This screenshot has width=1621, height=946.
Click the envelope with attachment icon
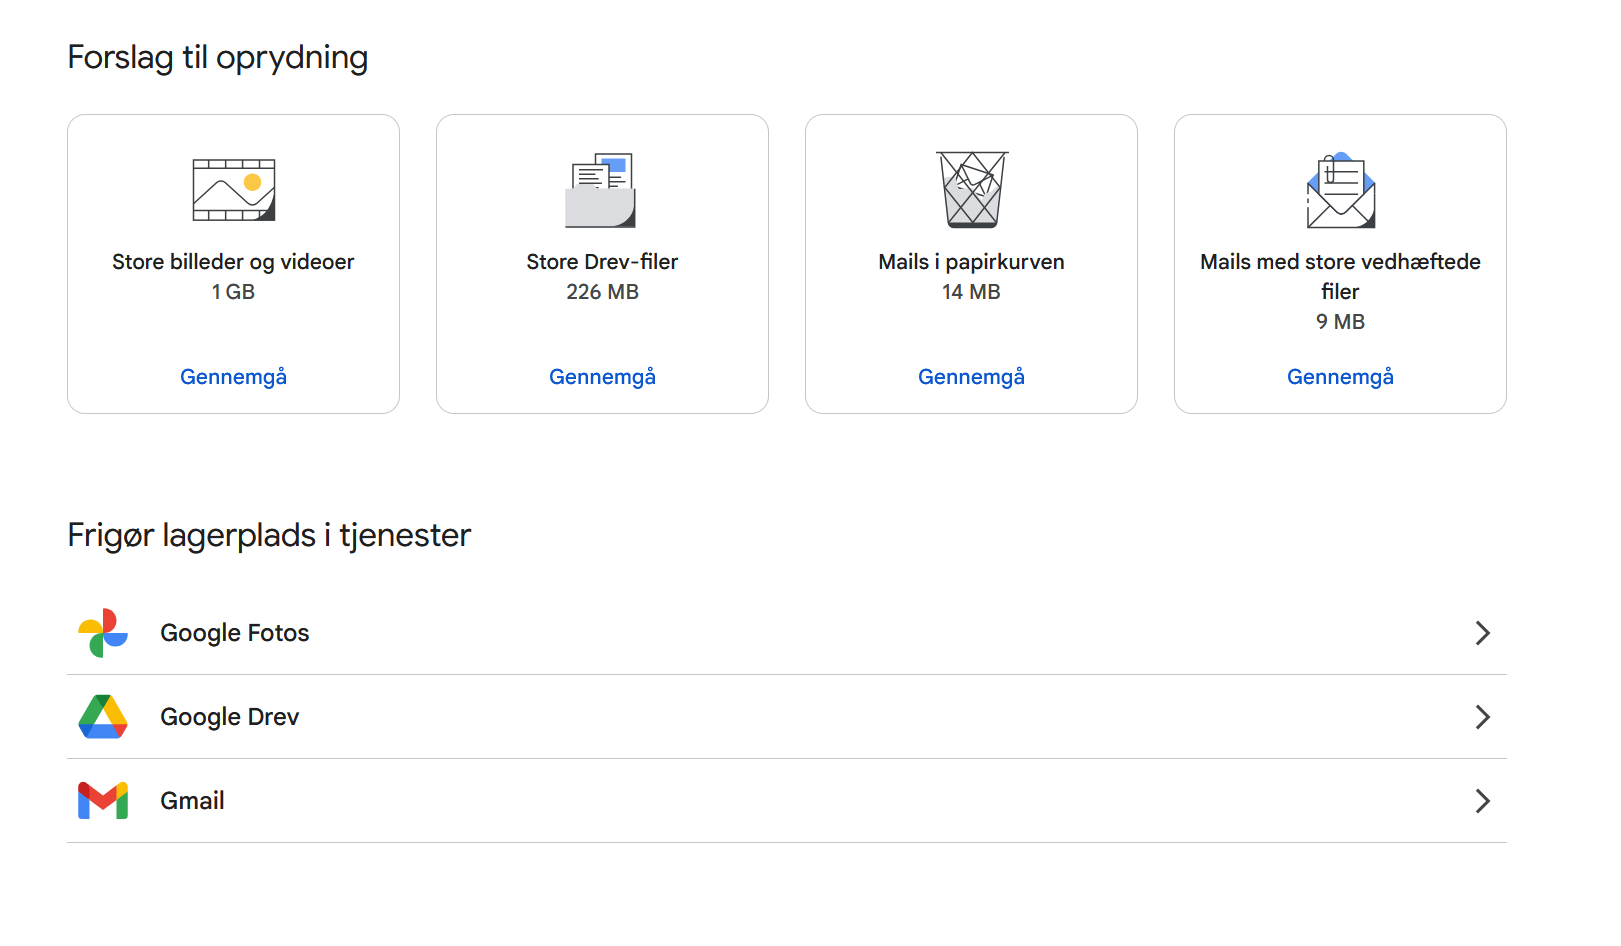pyautogui.click(x=1340, y=190)
